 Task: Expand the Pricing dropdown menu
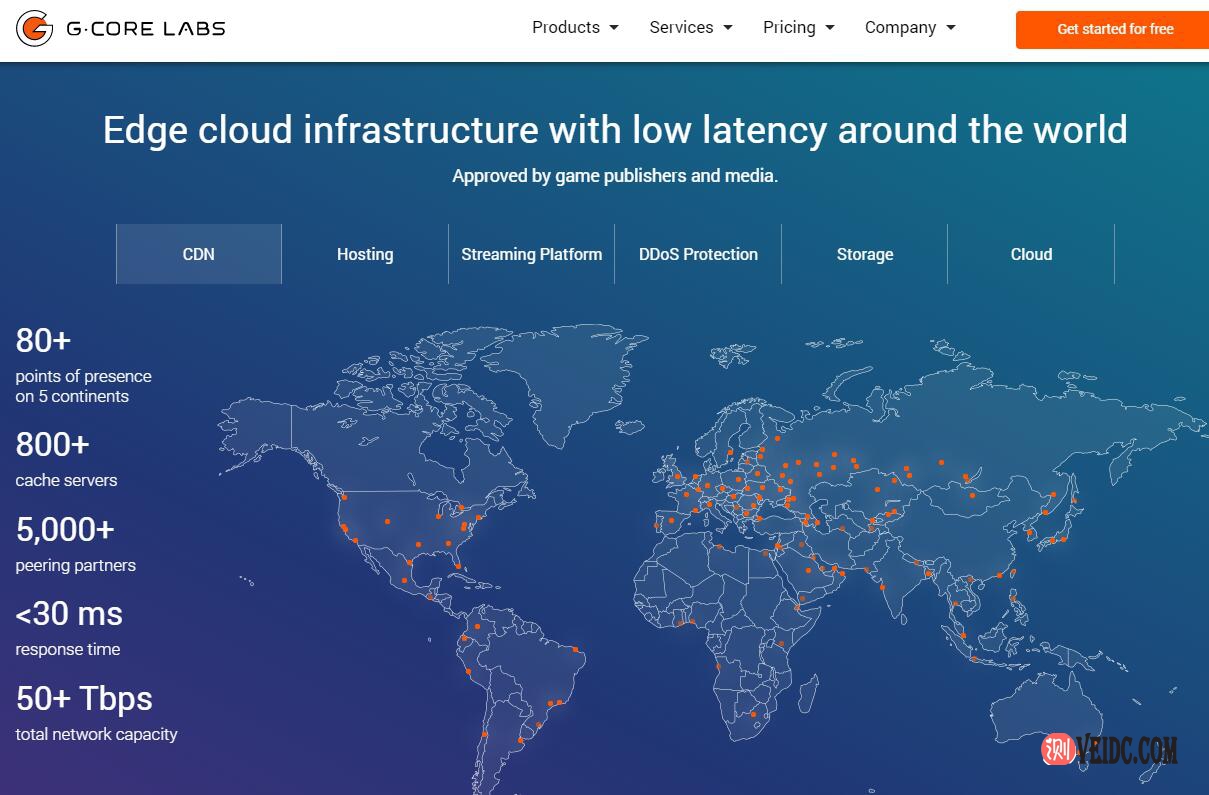coord(798,28)
